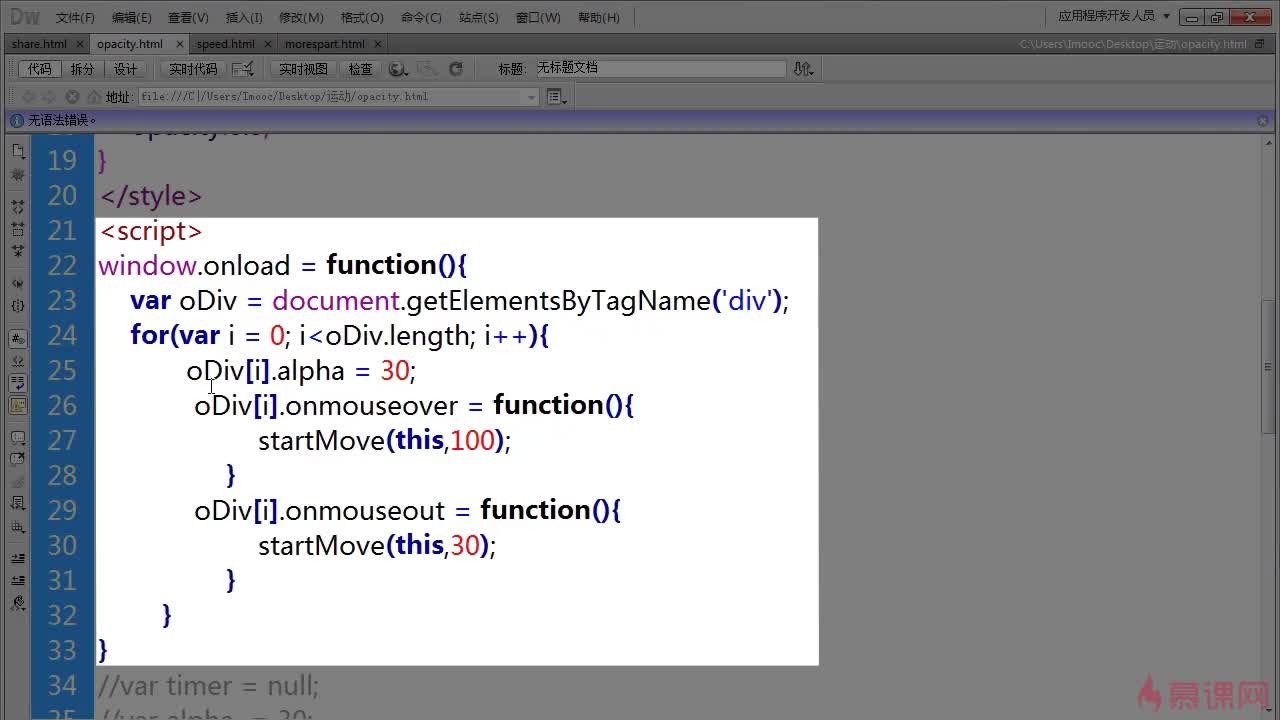The width and height of the screenshot is (1280, 720).
Task: Switch to 拆分 split view
Action: coord(82,69)
